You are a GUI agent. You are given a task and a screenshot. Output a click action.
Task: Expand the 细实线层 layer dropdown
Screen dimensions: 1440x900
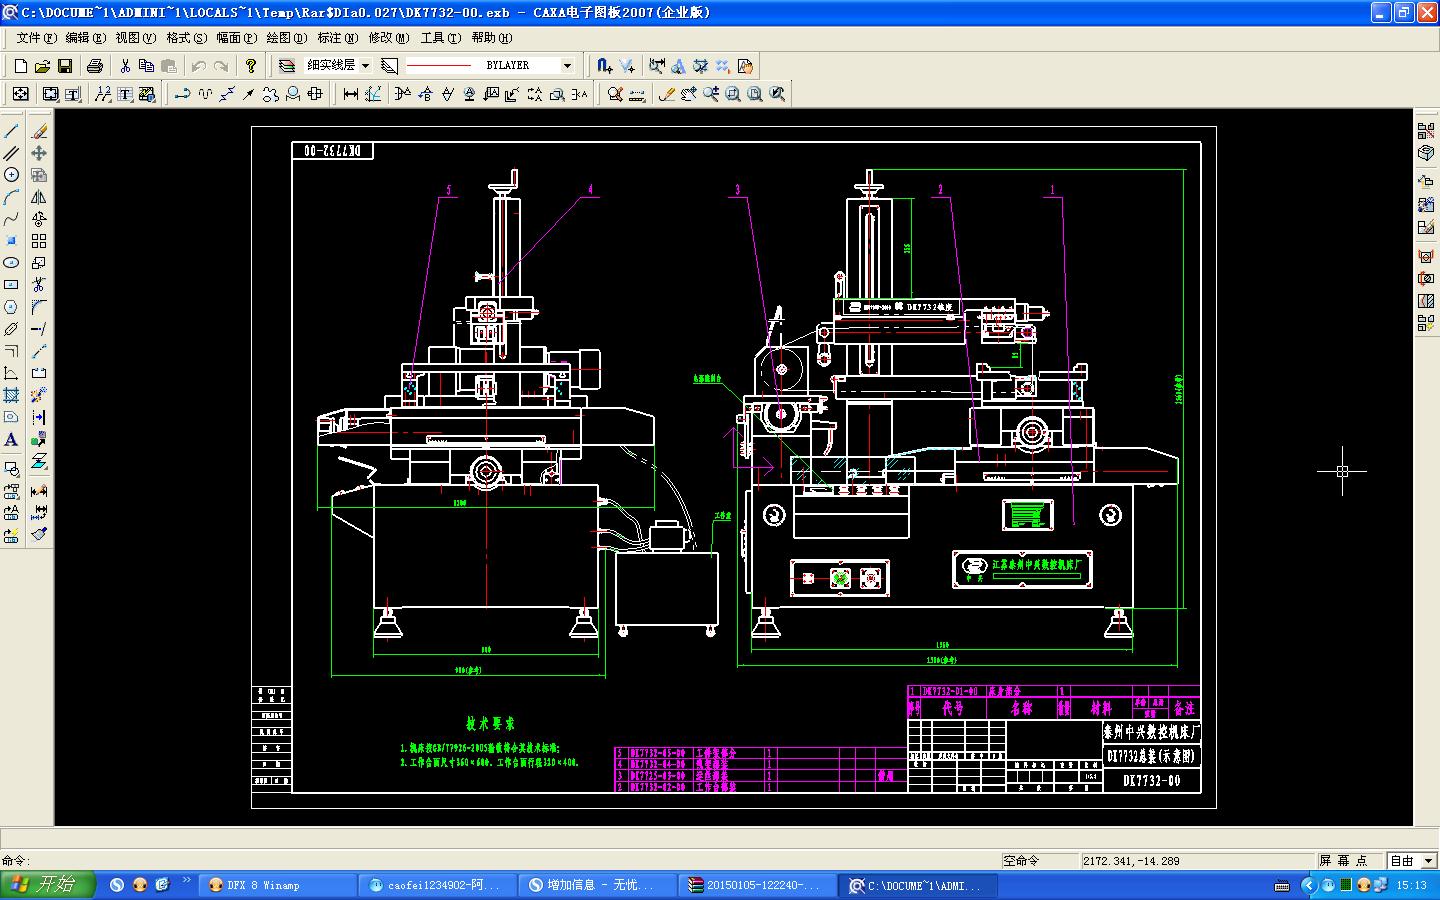click(365, 66)
